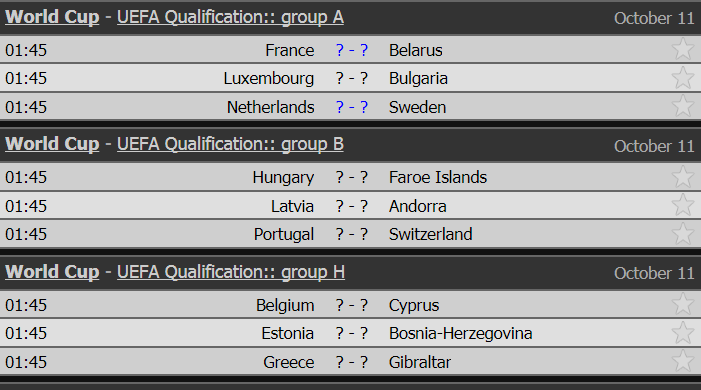Mark Hungary vs Faroe Islands as favorite
This screenshot has height=390, width=701.
pos(683,176)
